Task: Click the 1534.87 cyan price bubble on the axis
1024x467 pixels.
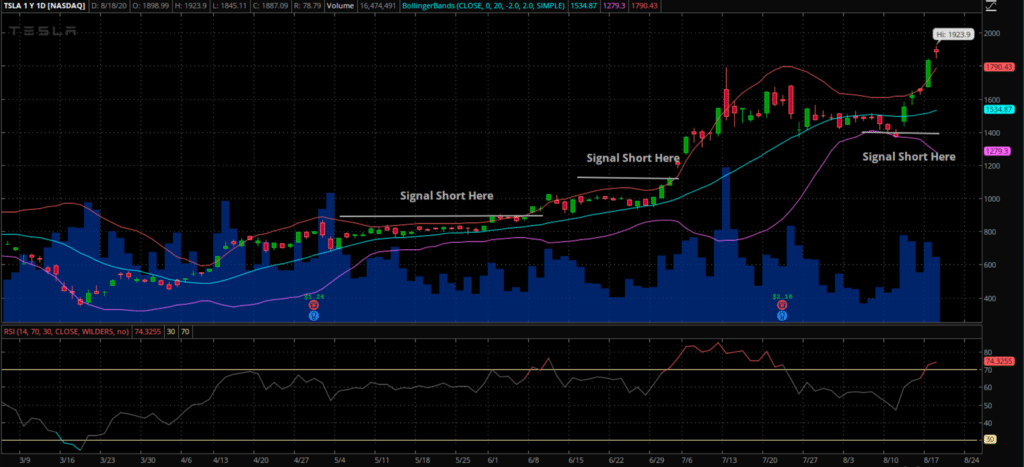Action: pyautogui.click(x=999, y=110)
